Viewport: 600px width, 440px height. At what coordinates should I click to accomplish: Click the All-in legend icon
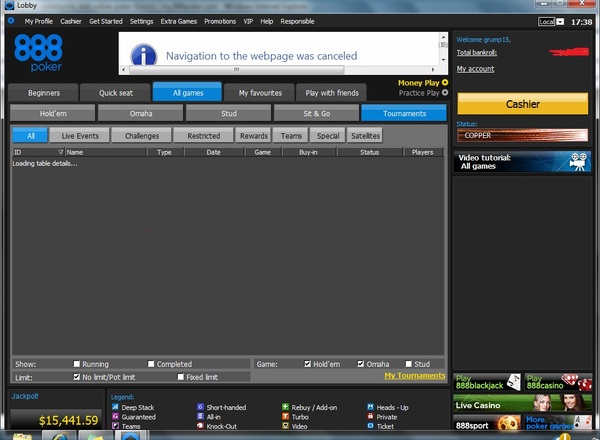click(200, 416)
